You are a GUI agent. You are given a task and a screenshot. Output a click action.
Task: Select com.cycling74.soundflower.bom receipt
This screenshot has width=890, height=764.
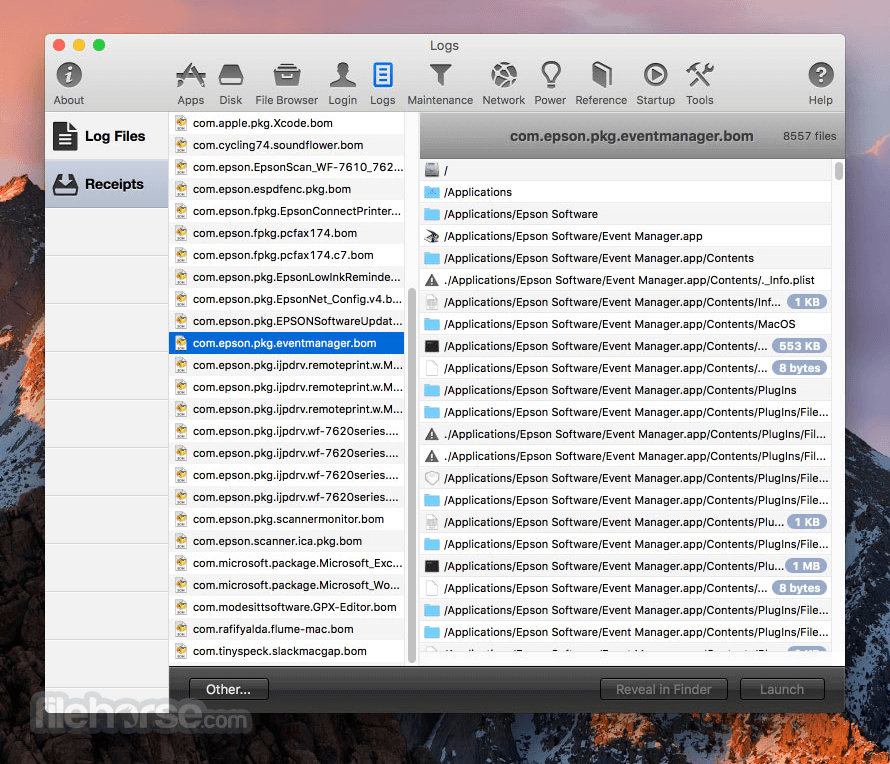(x=287, y=145)
